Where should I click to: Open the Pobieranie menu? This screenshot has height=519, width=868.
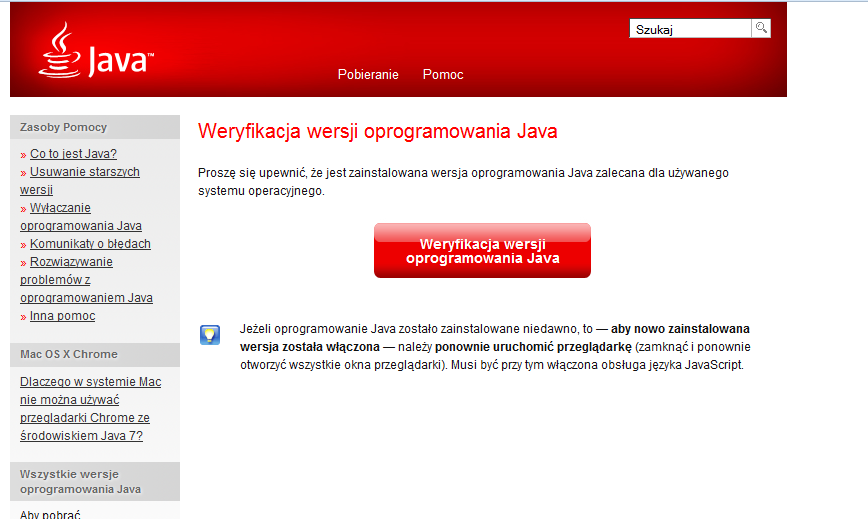pos(368,74)
